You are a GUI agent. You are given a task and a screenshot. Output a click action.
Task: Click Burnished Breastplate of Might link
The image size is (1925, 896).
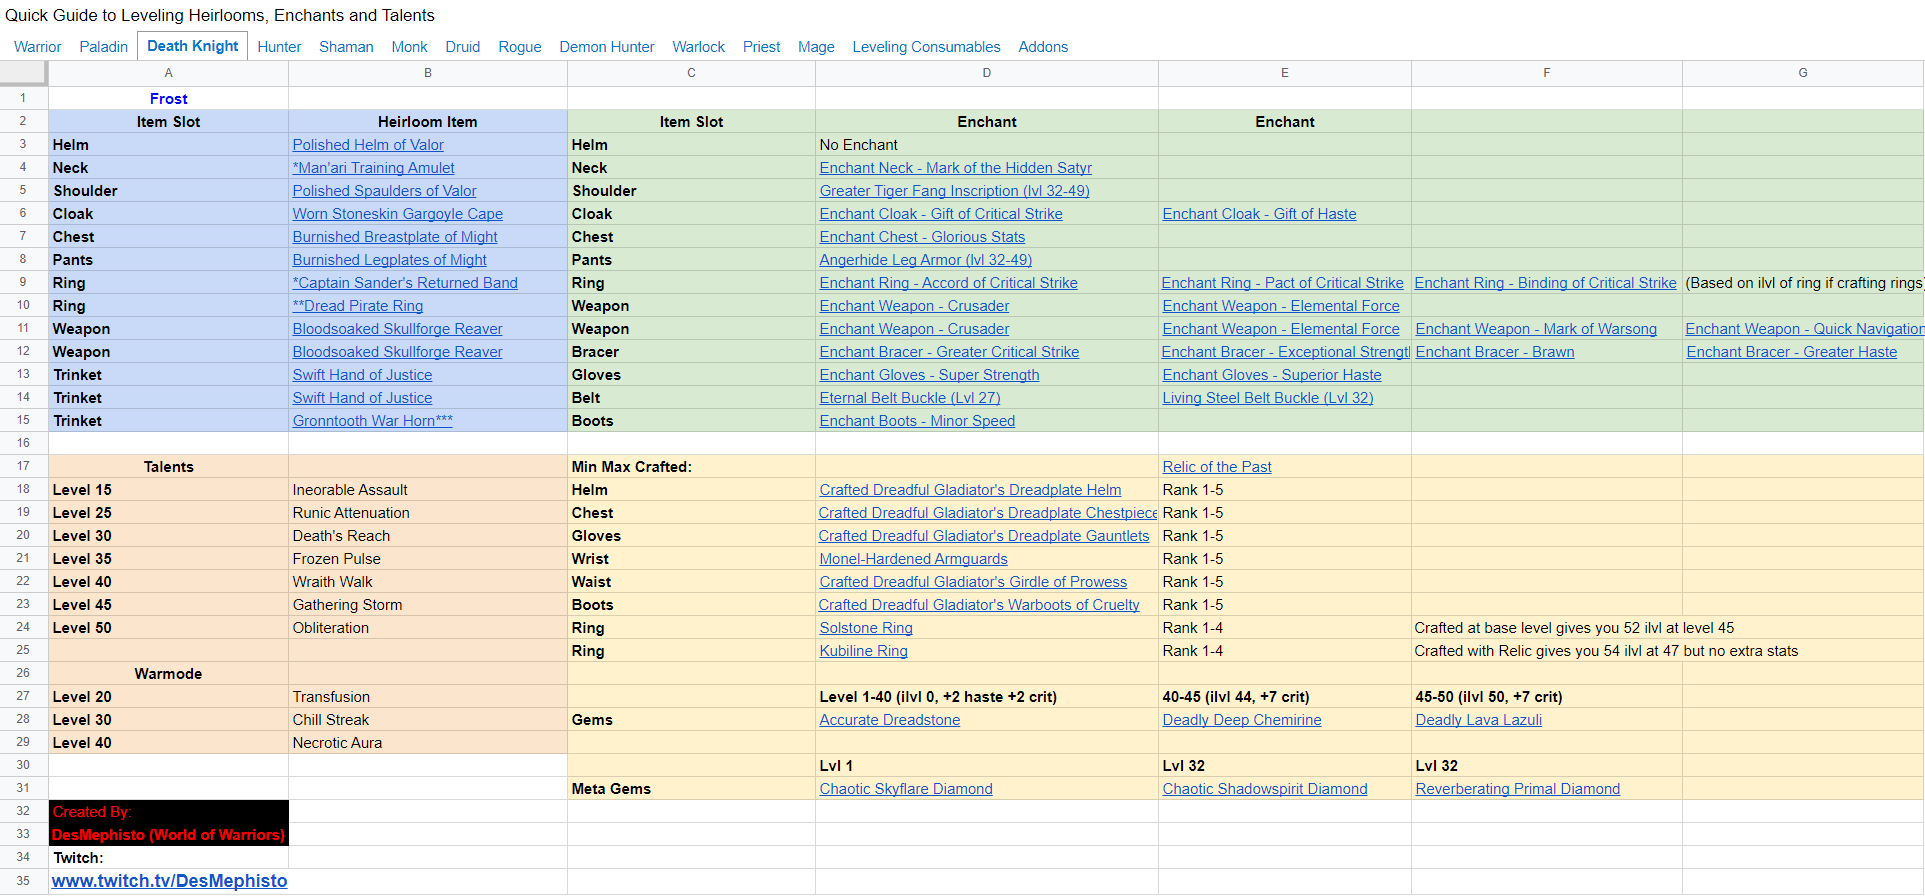[x=395, y=237]
